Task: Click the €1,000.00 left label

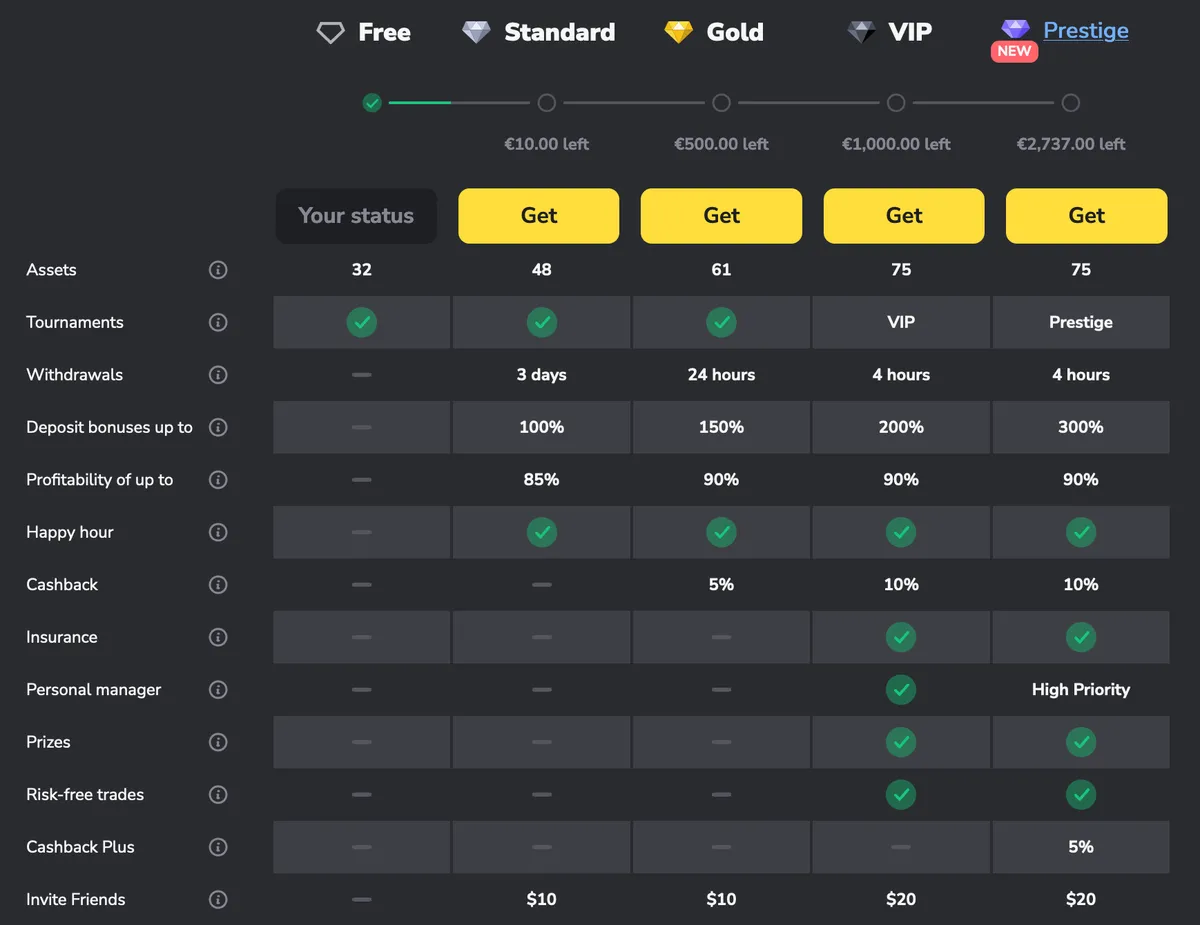Action: click(896, 144)
